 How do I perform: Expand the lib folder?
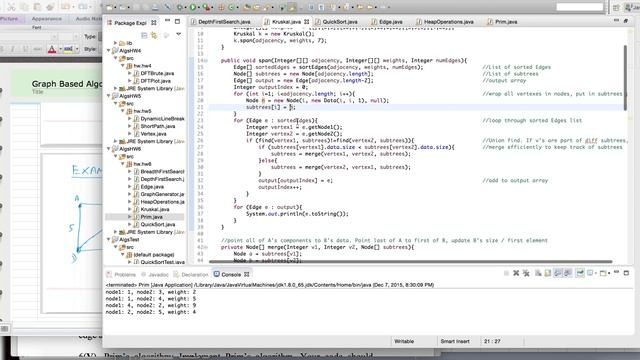tap(116, 43)
